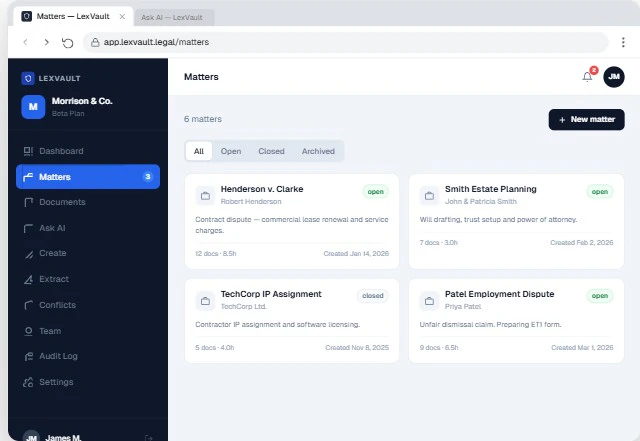Click the Audit Log label in sidebar

pyautogui.click(x=58, y=356)
